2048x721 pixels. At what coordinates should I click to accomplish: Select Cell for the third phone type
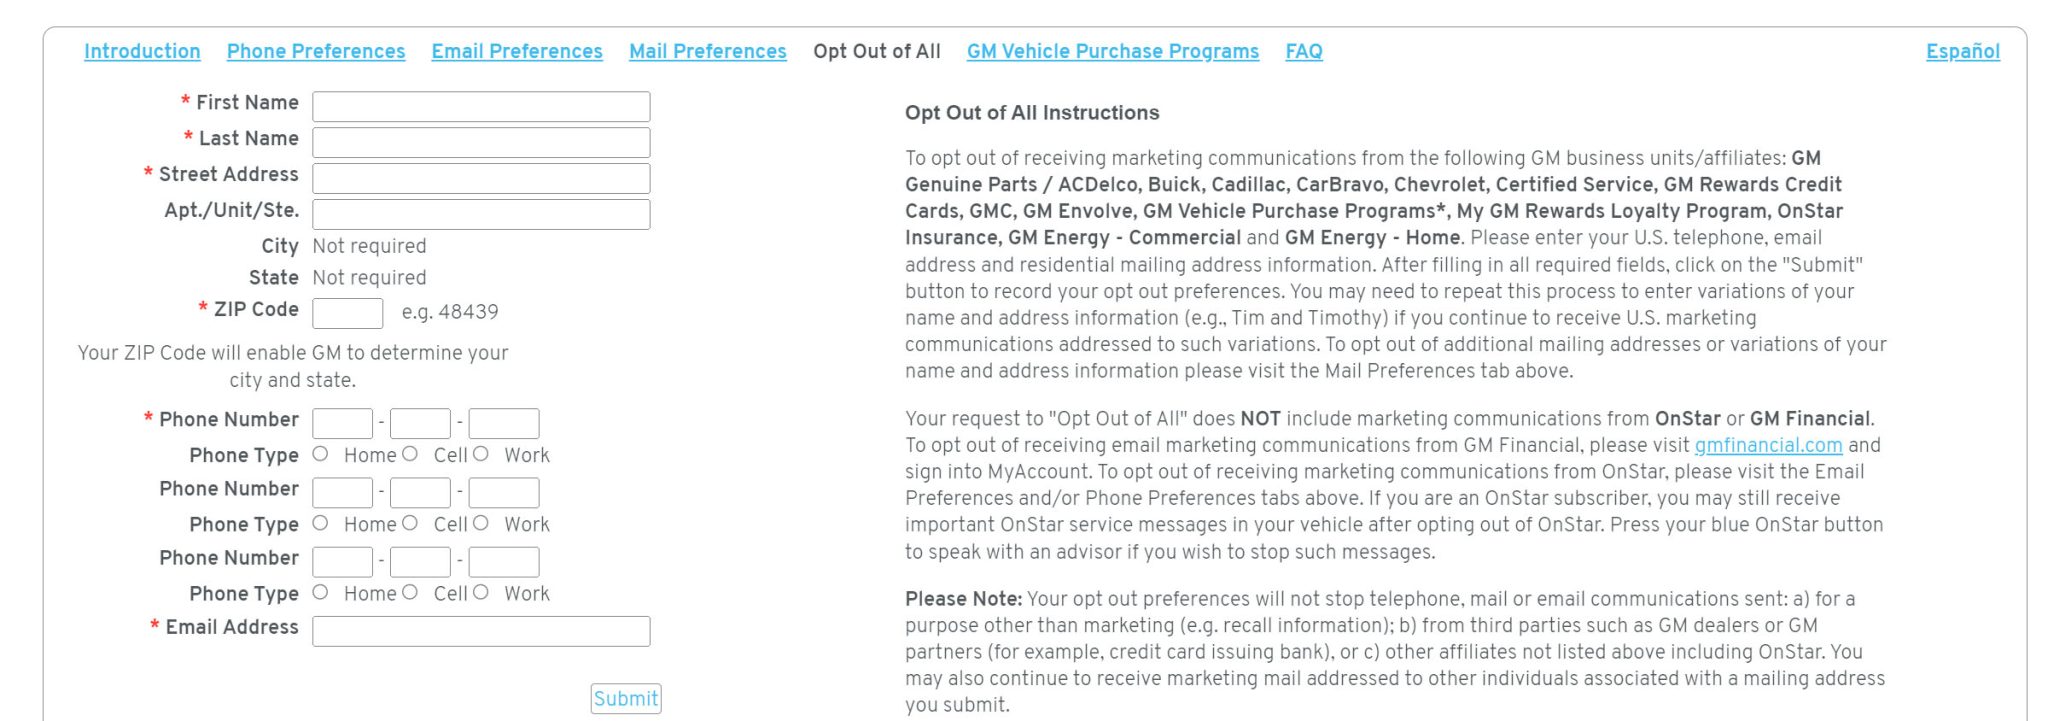408,591
